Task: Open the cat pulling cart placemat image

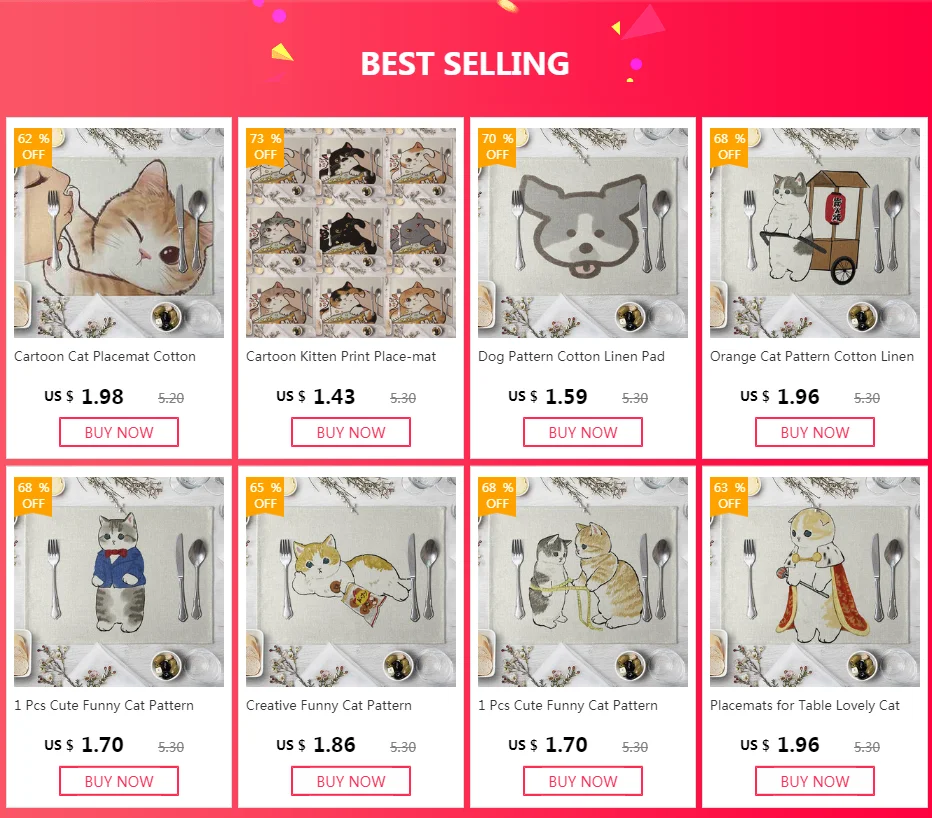Action: click(x=814, y=233)
